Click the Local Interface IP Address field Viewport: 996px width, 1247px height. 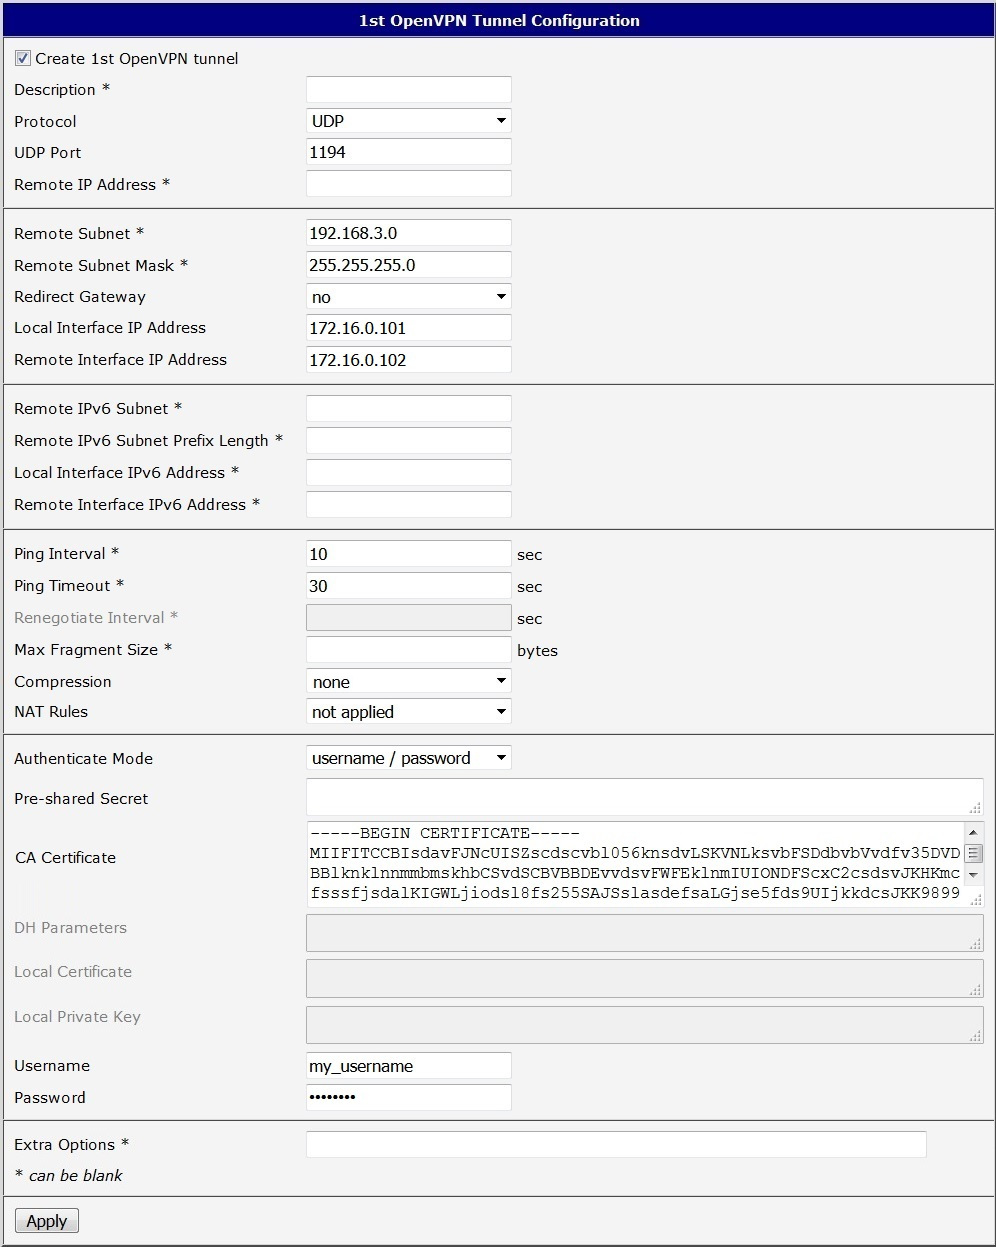pyautogui.click(x=408, y=328)
